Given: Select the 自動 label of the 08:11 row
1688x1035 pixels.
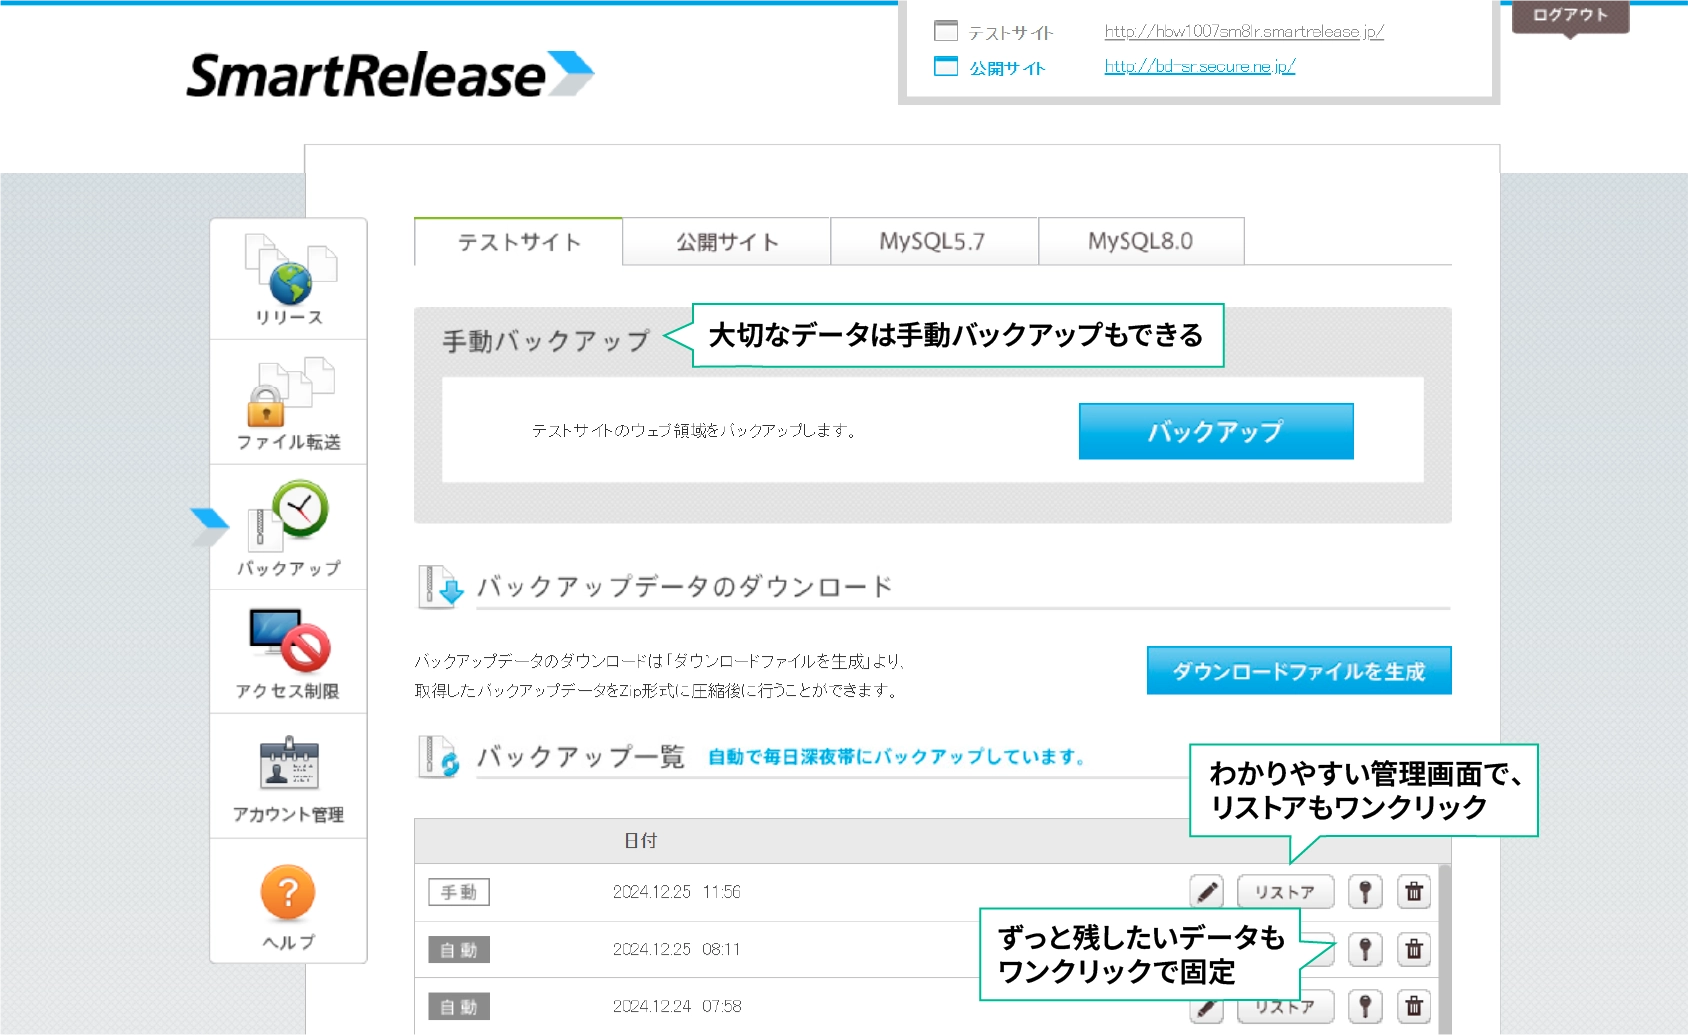Looking at the screenshot, I should click(459, 949).
